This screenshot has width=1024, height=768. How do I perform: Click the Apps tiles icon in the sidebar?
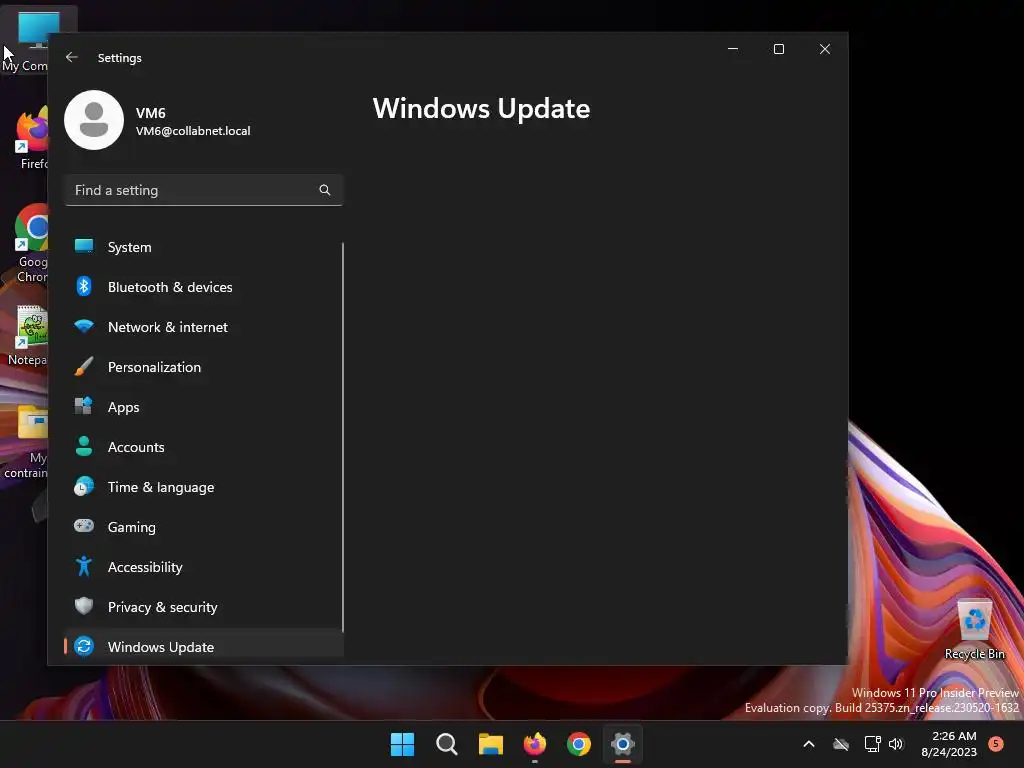click(84, 406)
